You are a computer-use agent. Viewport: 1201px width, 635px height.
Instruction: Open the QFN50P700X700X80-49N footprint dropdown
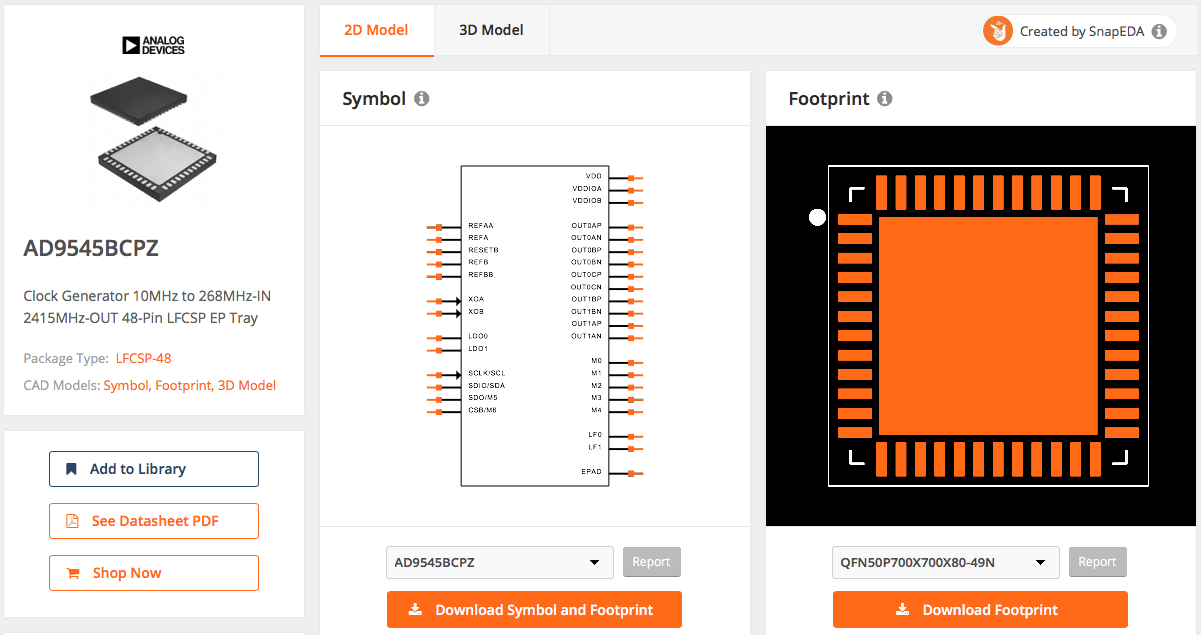pyautogui.click(x=946, y=562)
